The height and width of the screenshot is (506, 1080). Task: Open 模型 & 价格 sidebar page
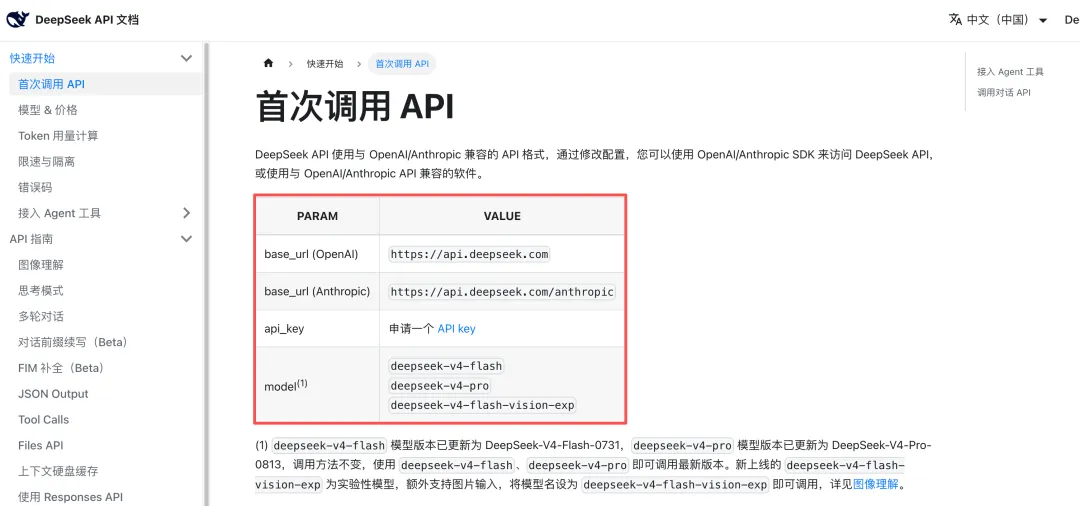click(48, 110)
